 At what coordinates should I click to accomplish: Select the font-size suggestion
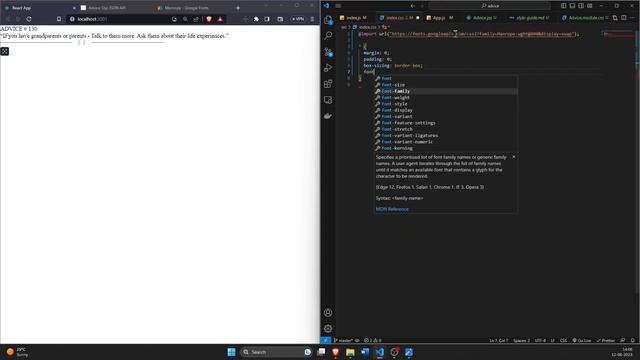click(446, 85)
